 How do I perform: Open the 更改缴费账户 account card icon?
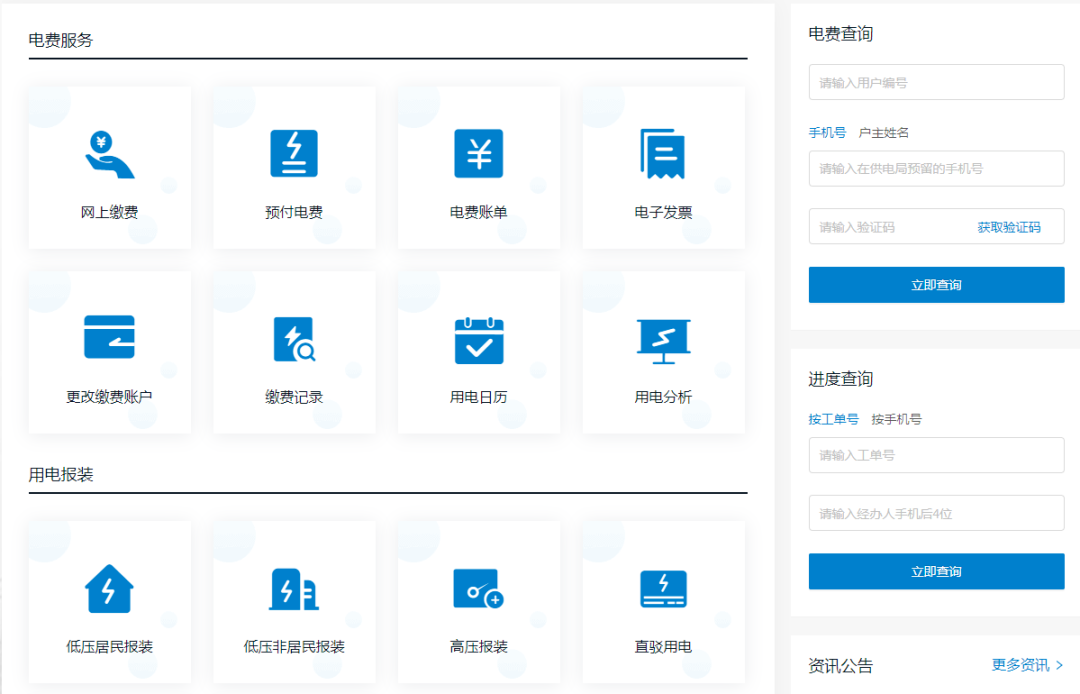[x=109, y=338]
